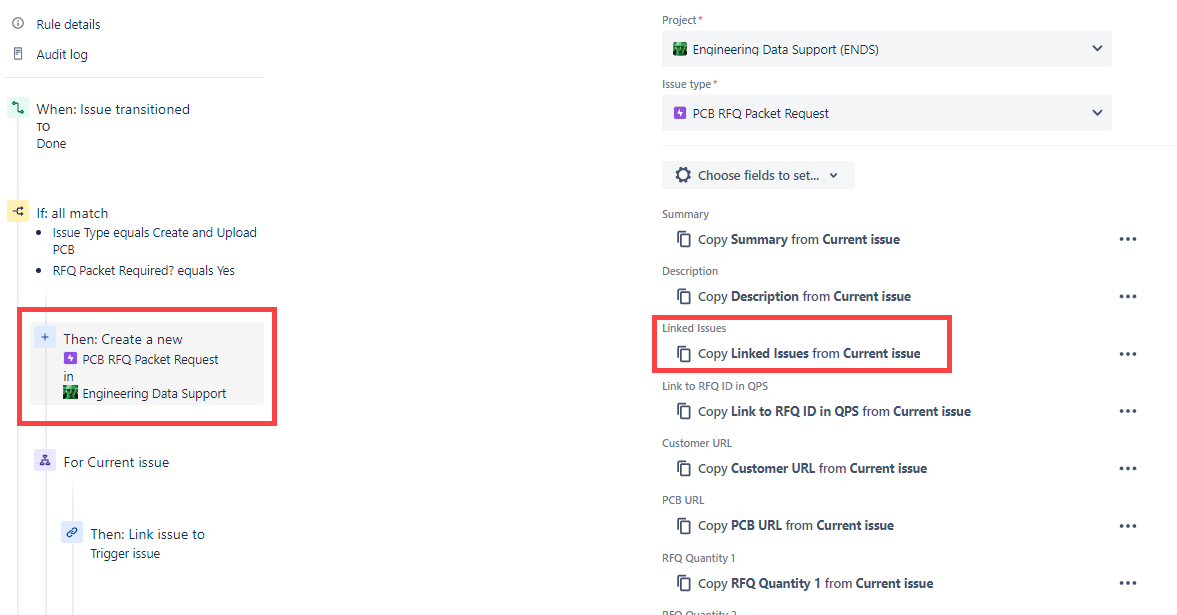The height and width of the screenshot is (615, 1177).
Task: Open more options for Summary field
Action: pos(1127,240)
